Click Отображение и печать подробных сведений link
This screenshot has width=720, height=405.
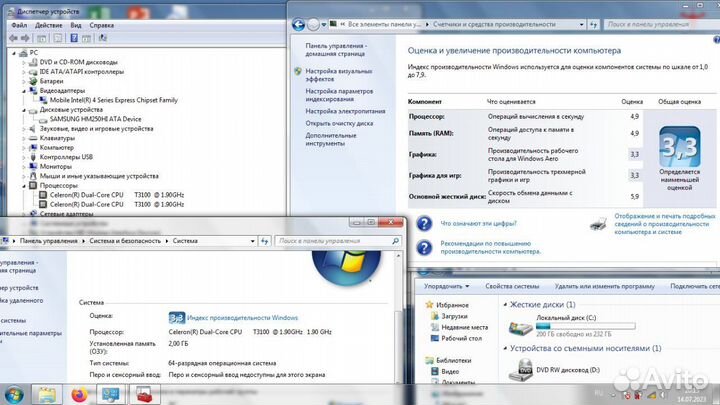(664, 224)
